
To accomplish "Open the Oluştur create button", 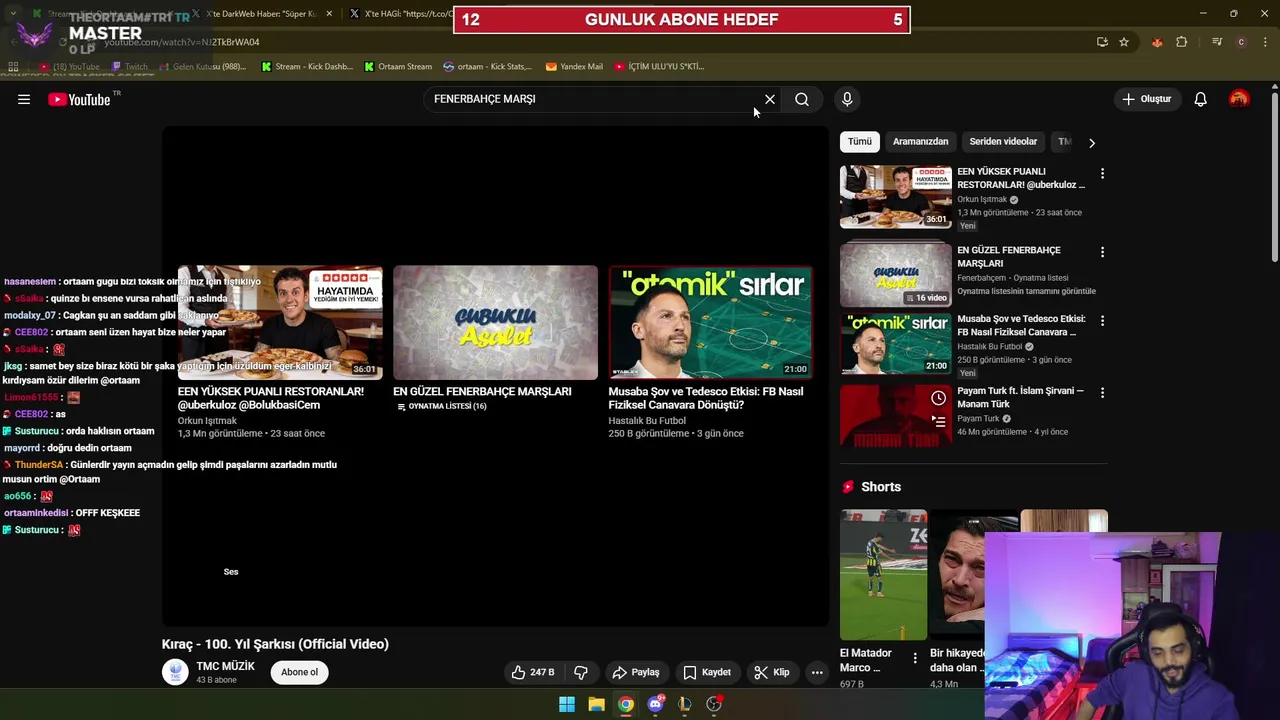I will tap(1146, 99).
